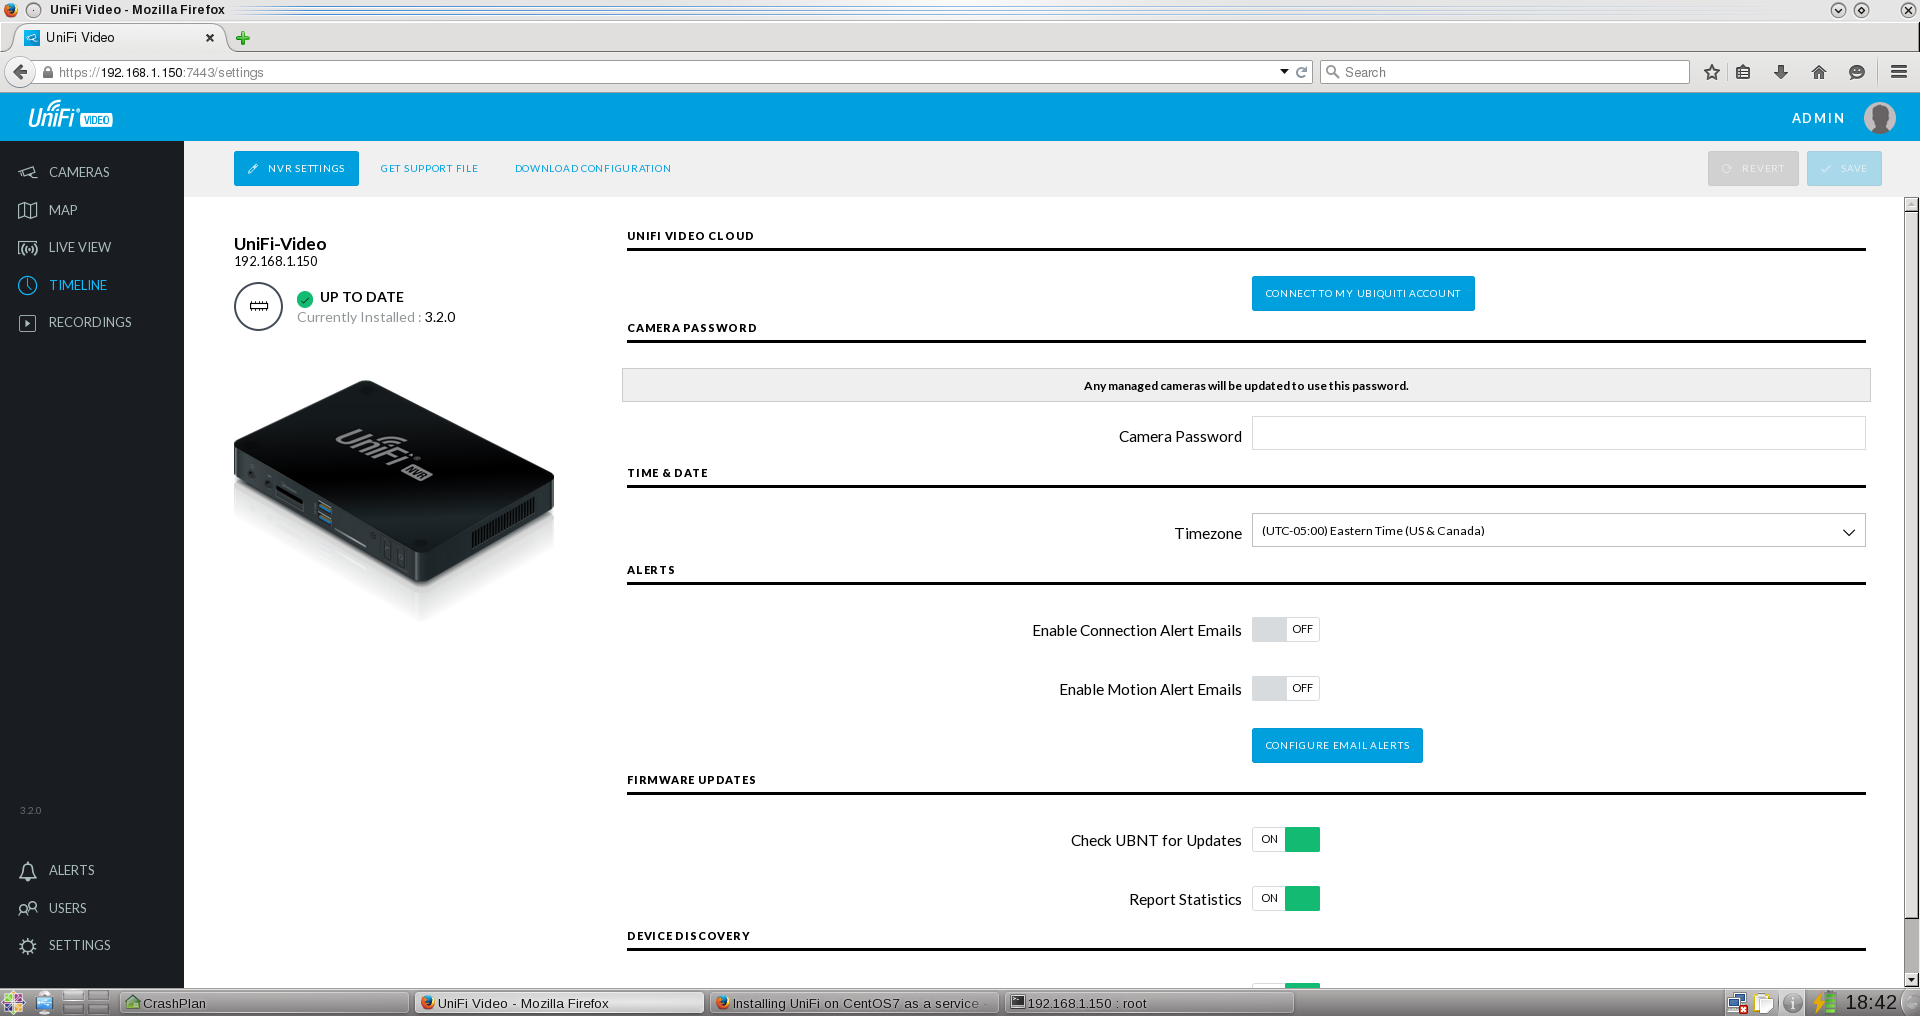This screenshot has height=1016, width=1920.
Task: Go to Firefox home icon
Action: tap(1819, 72)
